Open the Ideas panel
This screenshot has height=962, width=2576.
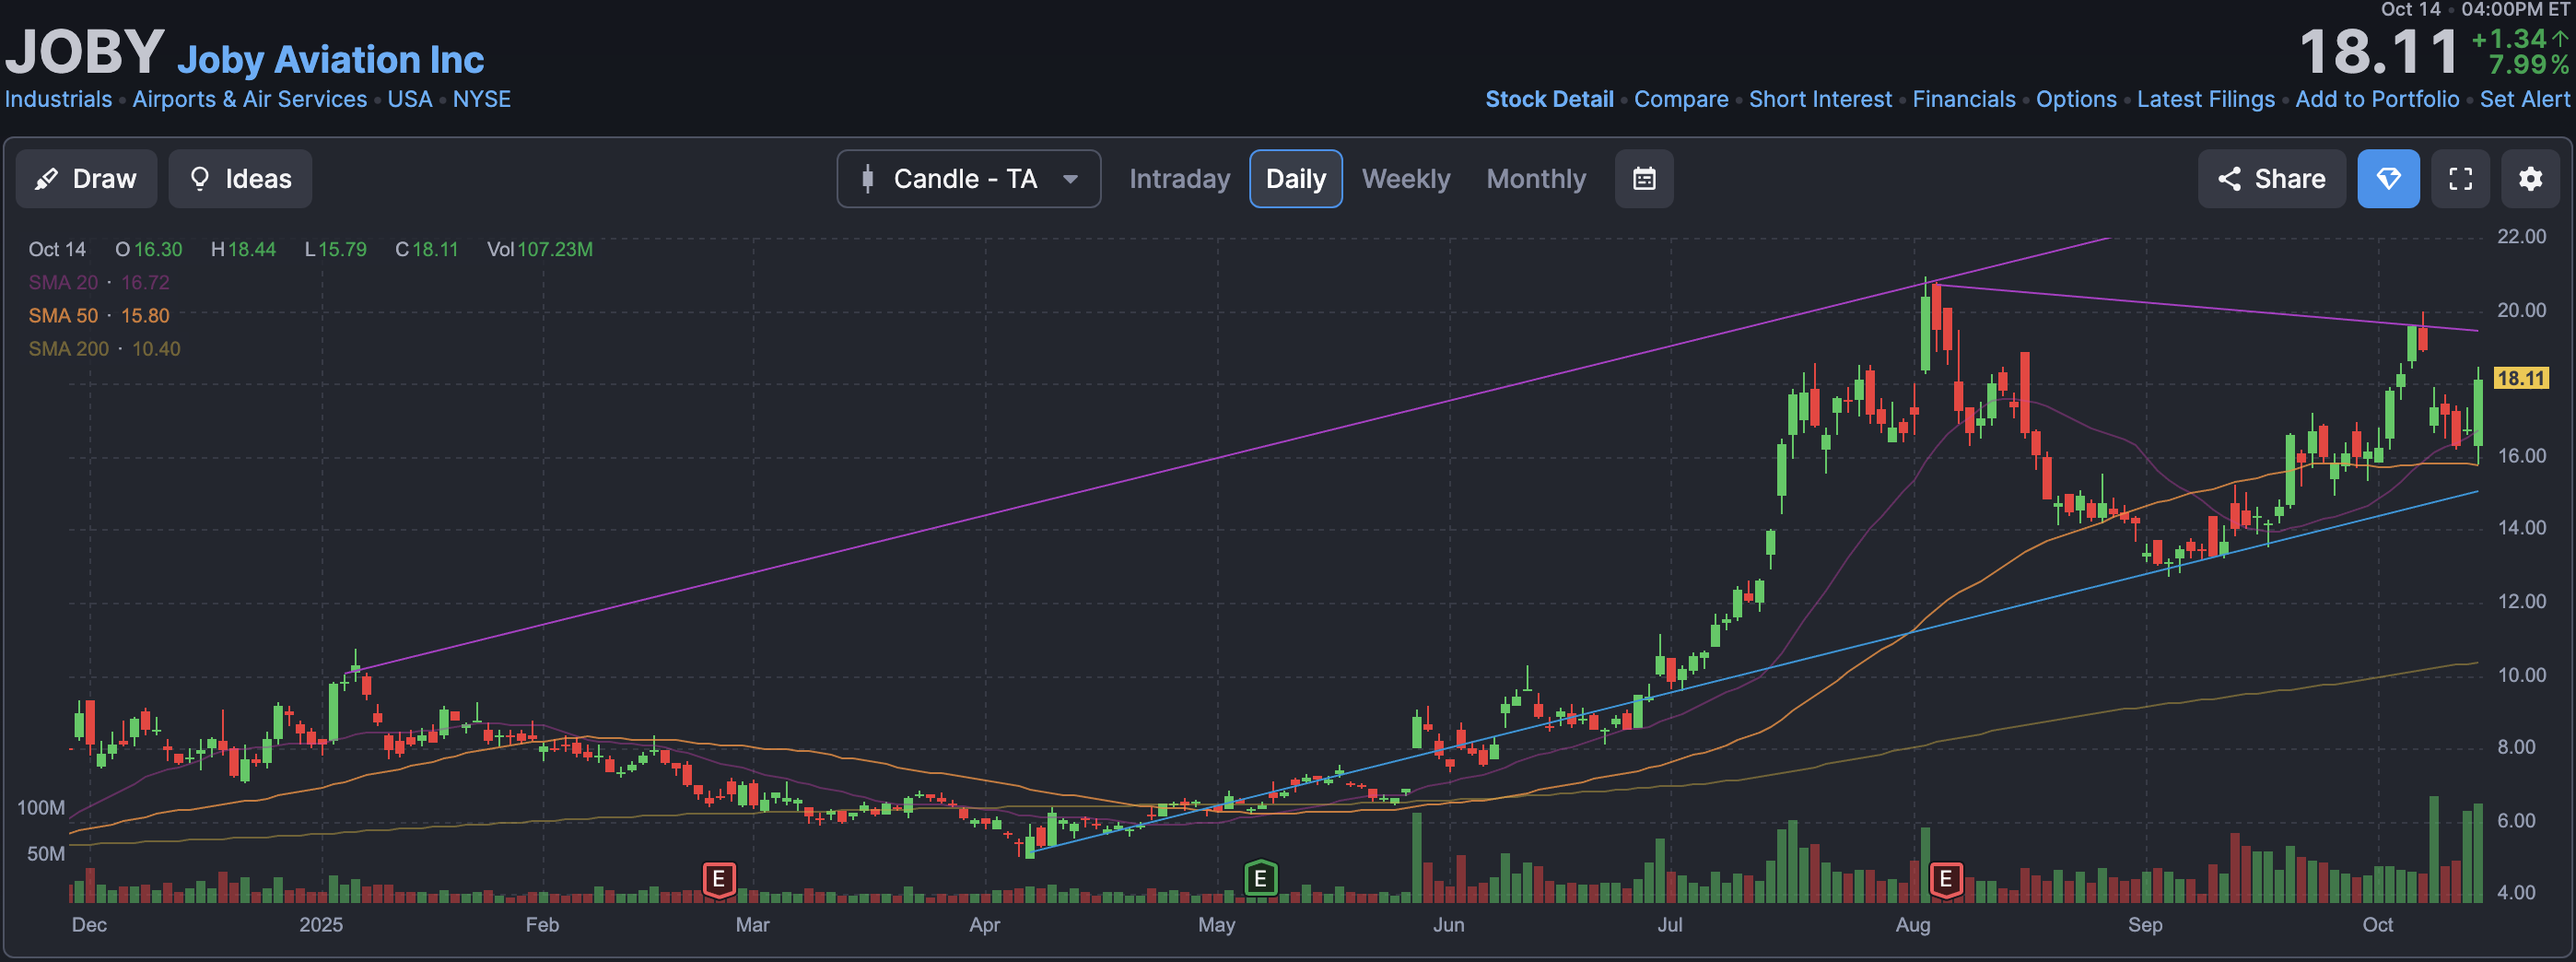240,179
